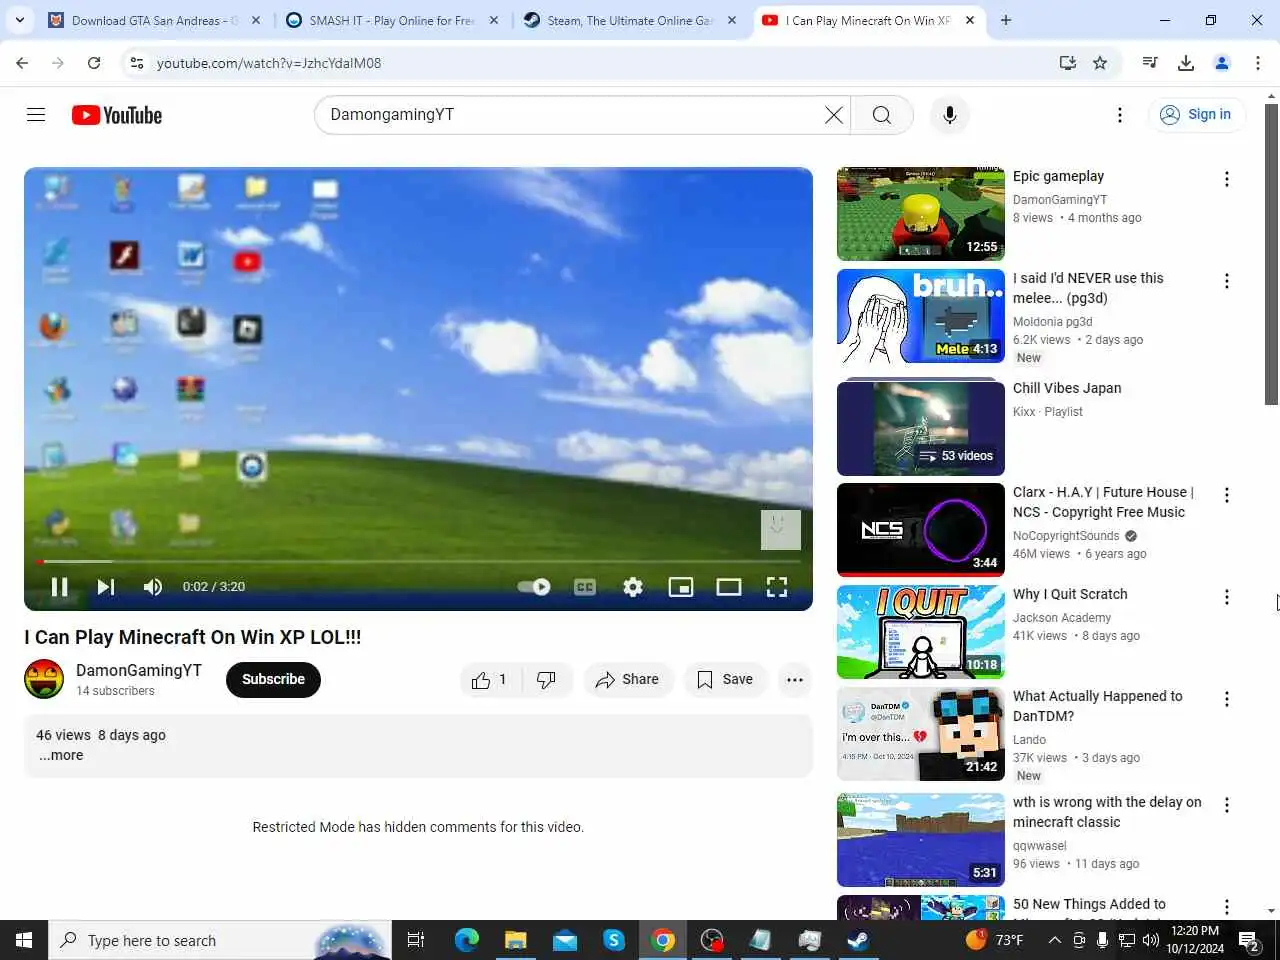
Task: Subscribe to DamonGamingYT
Action: [273, 680]
